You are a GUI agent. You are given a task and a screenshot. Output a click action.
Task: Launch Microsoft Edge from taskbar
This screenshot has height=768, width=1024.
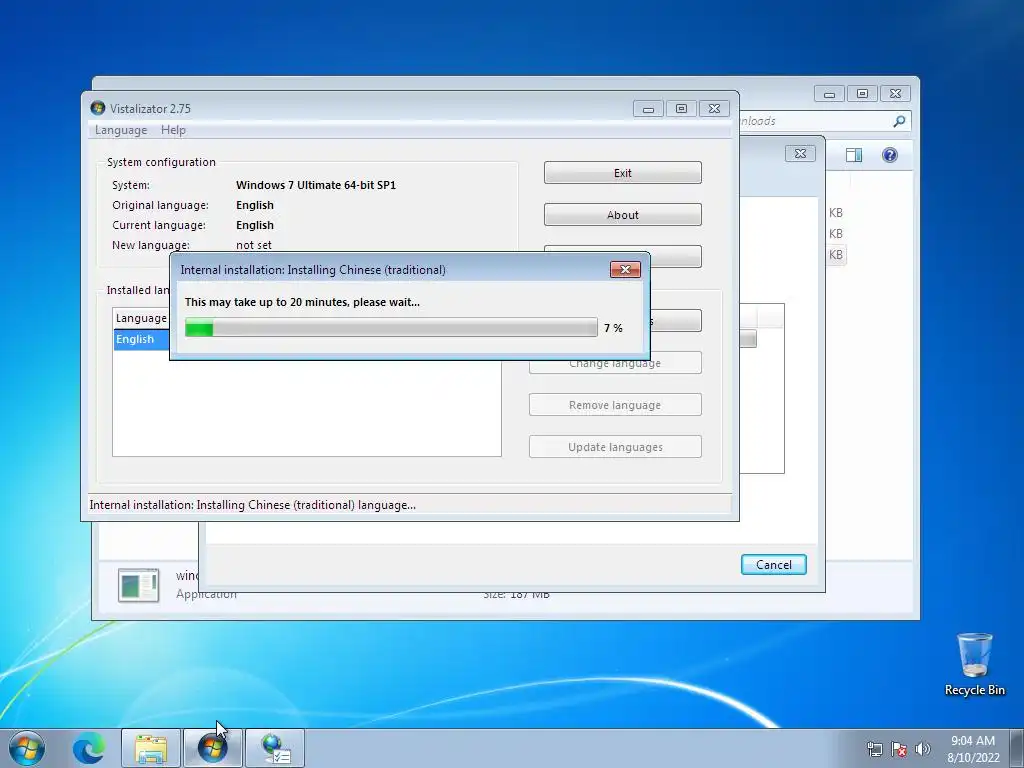click(x=89, y=748)
